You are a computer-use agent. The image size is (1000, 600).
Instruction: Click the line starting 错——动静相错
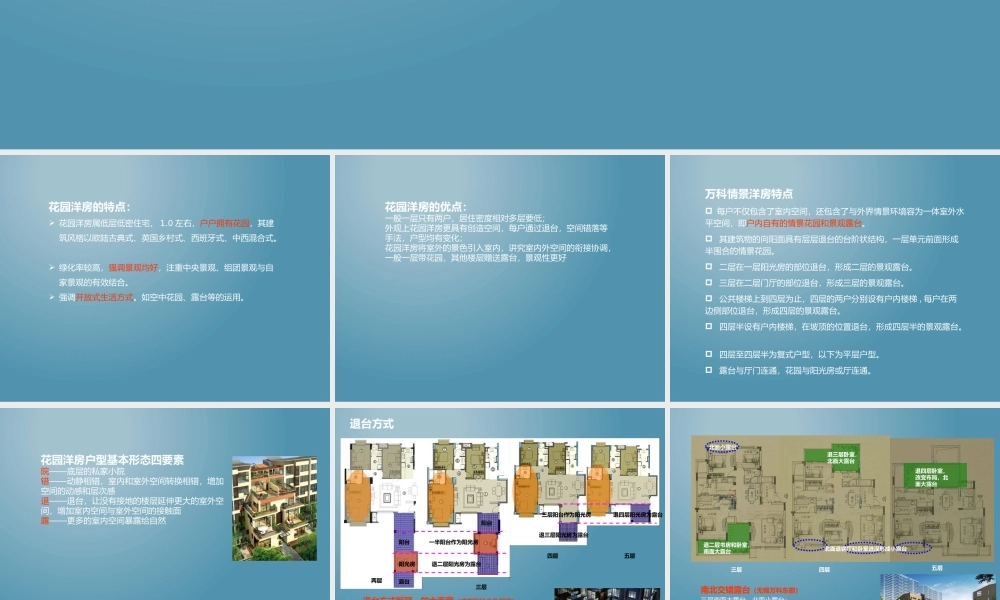pos(133,486)
